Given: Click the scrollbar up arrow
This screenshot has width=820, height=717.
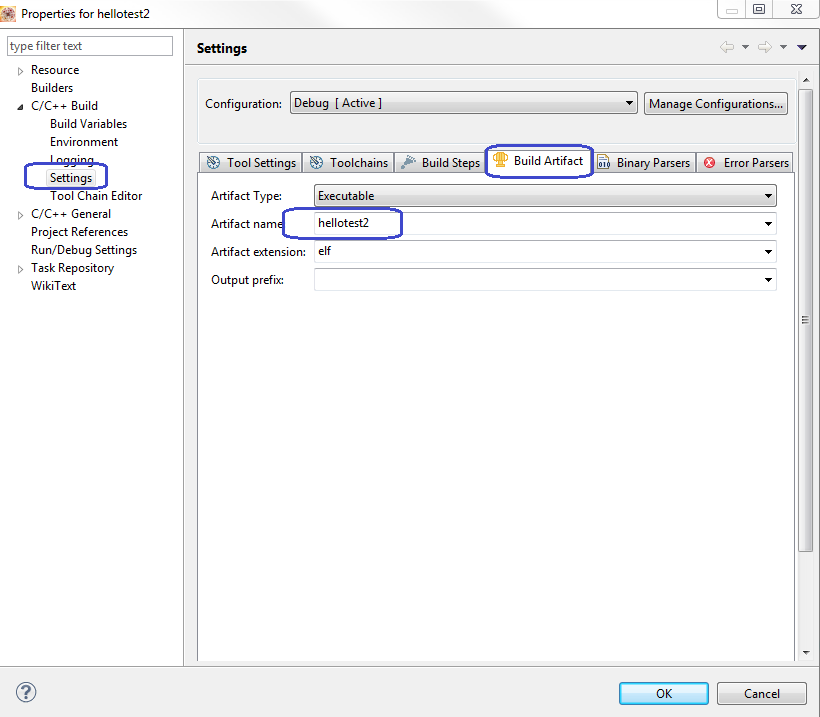Looking at the screenshot, I should click(x=806, y=80).
